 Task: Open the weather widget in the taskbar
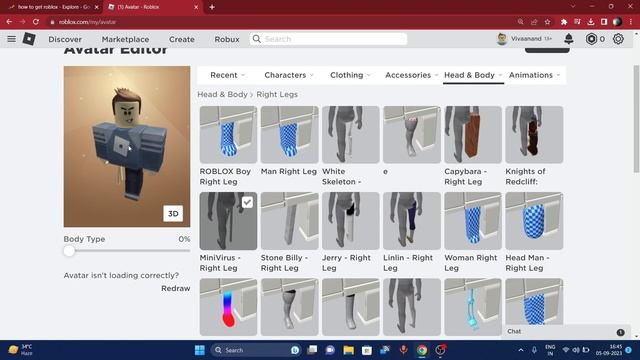(20, 350)
